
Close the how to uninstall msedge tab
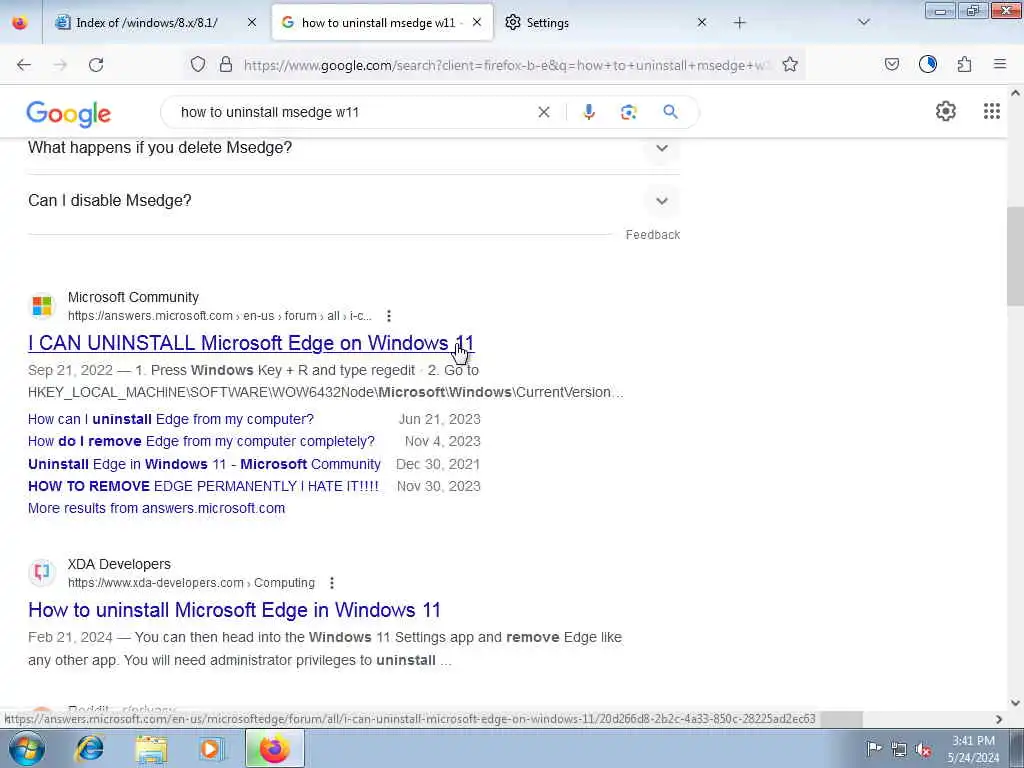(x=477, y=23)
